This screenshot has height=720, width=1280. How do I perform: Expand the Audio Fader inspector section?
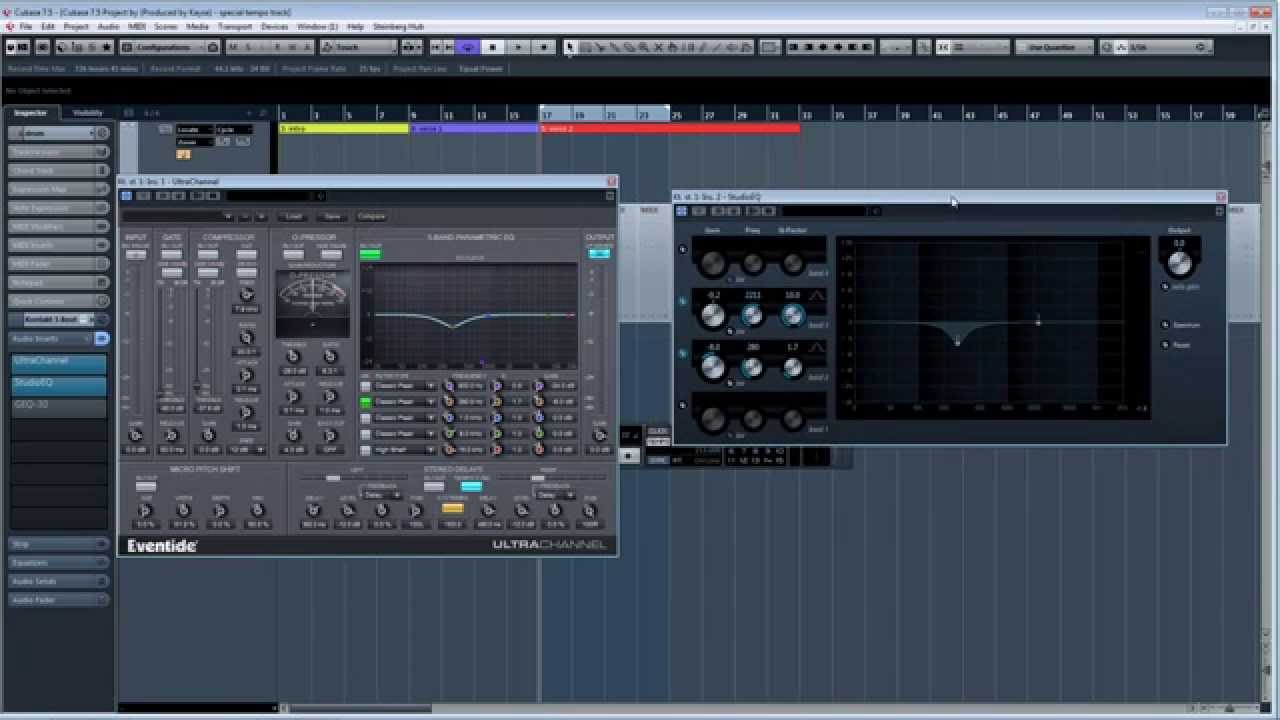point(59,600)
